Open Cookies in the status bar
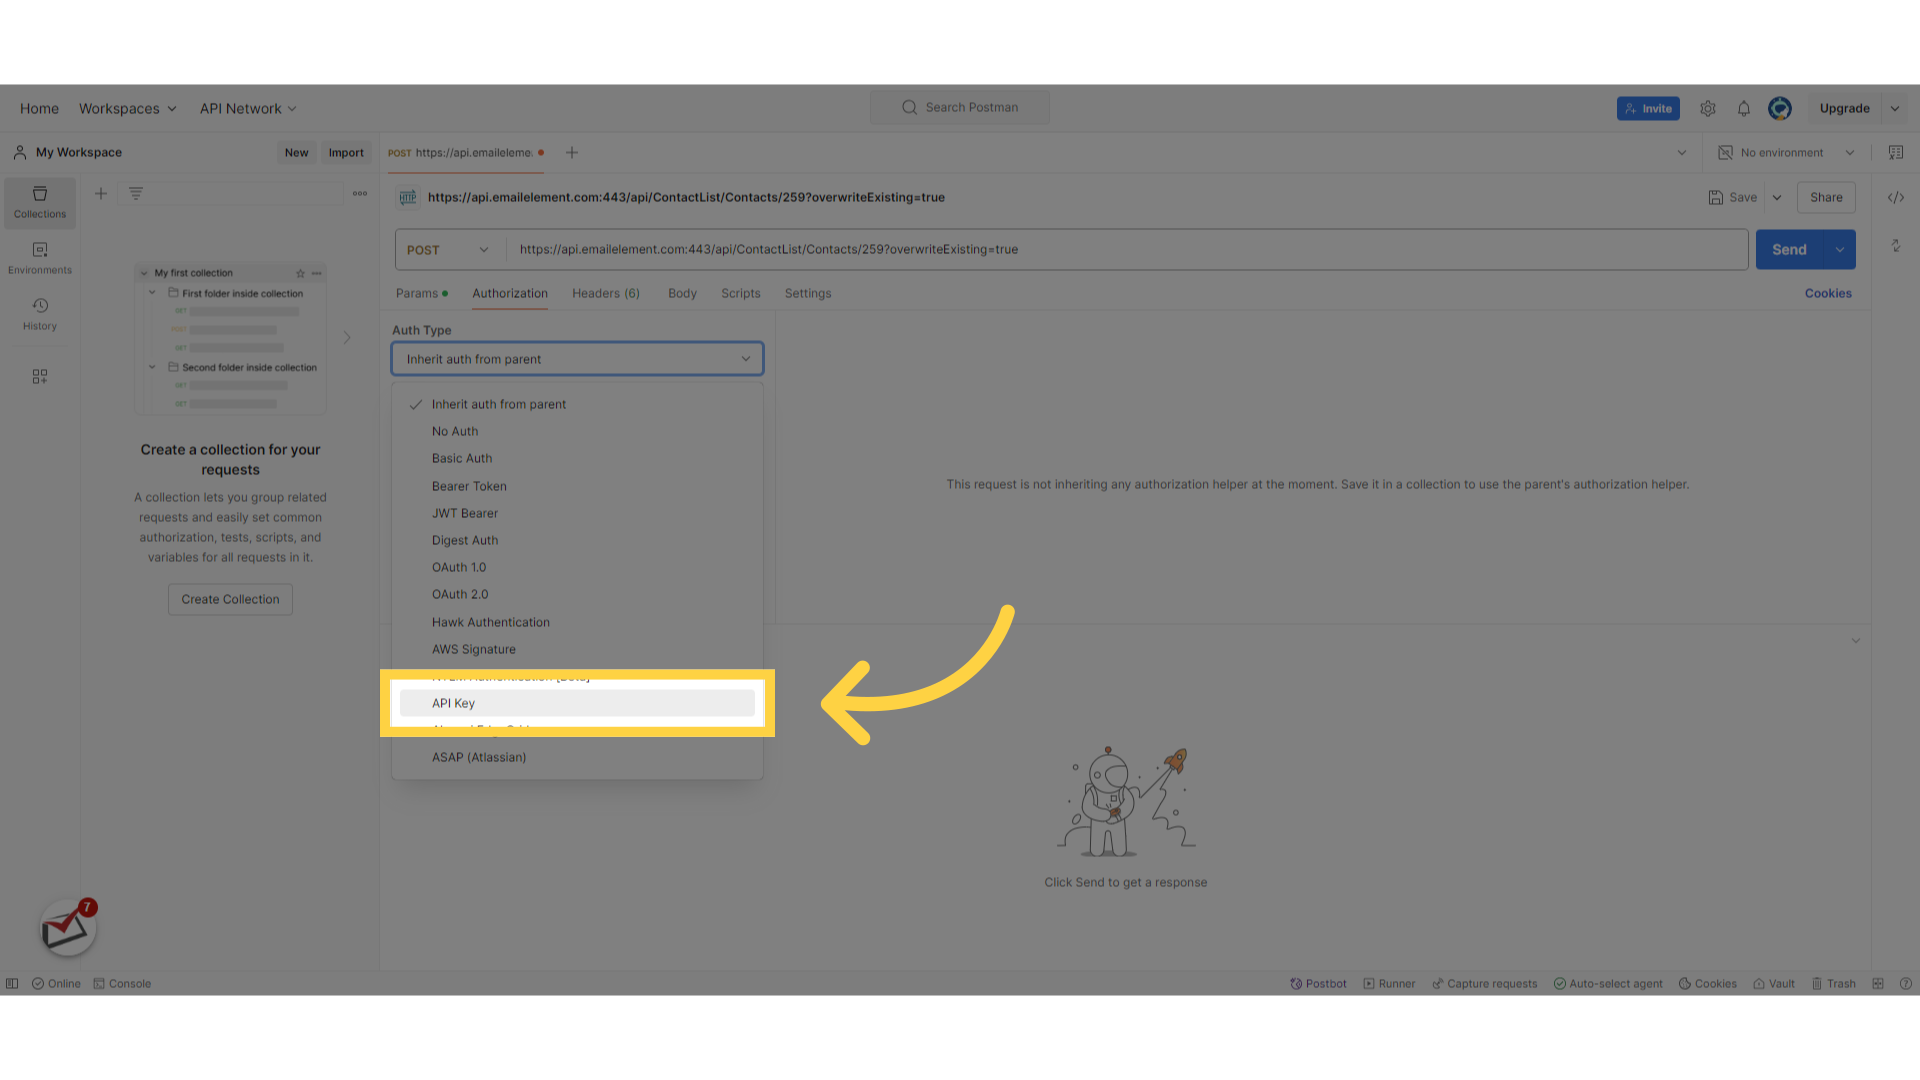The image size is (1920, 1080). pyautogui.click(x=1707, y=984)
